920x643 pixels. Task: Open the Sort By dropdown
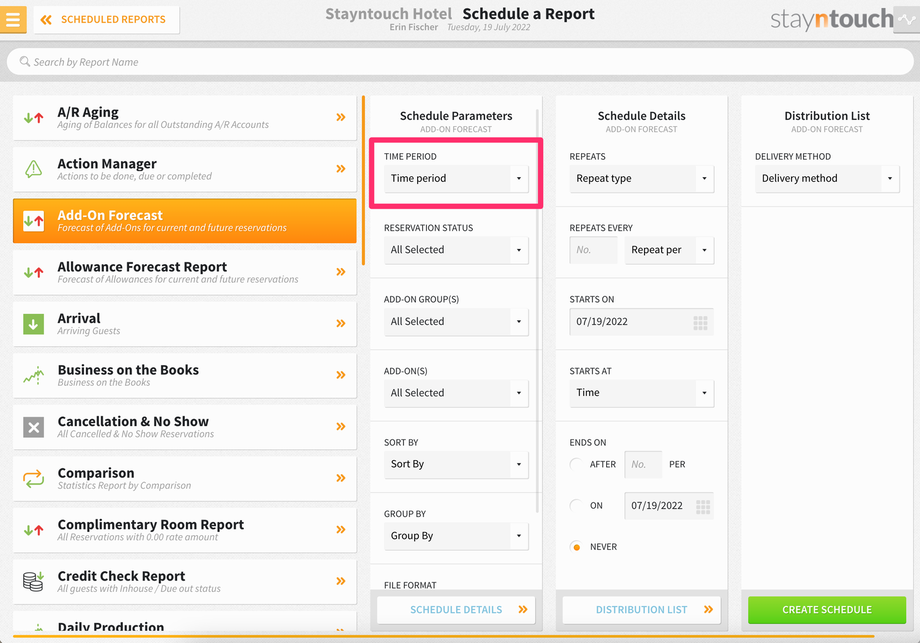[x=456, y=464]
